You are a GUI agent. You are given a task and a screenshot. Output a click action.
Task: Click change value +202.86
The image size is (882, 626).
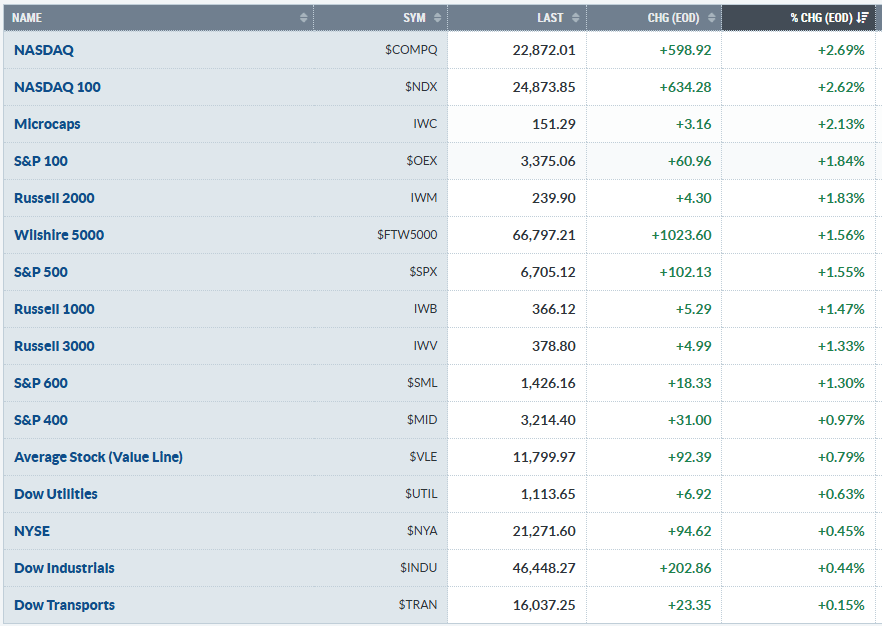pyautogui.click(x=686, y=568)
